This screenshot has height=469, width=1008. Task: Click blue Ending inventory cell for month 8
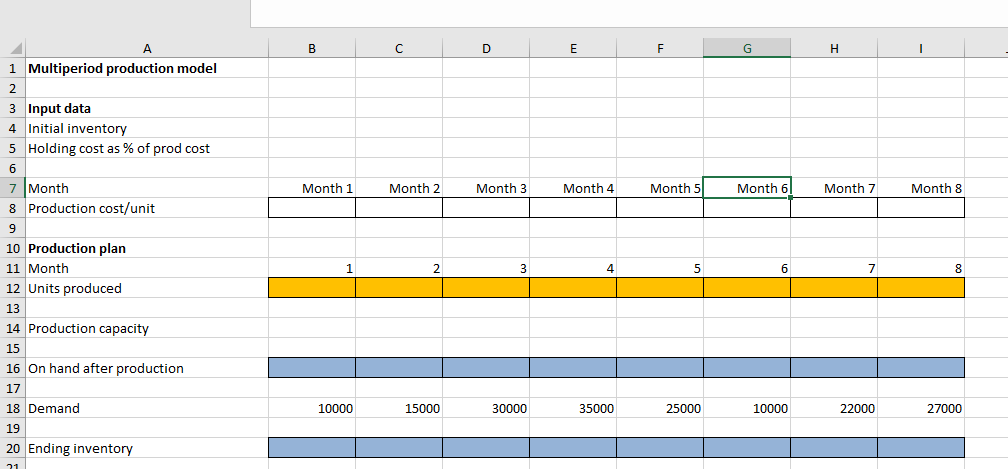coord(921,448)
